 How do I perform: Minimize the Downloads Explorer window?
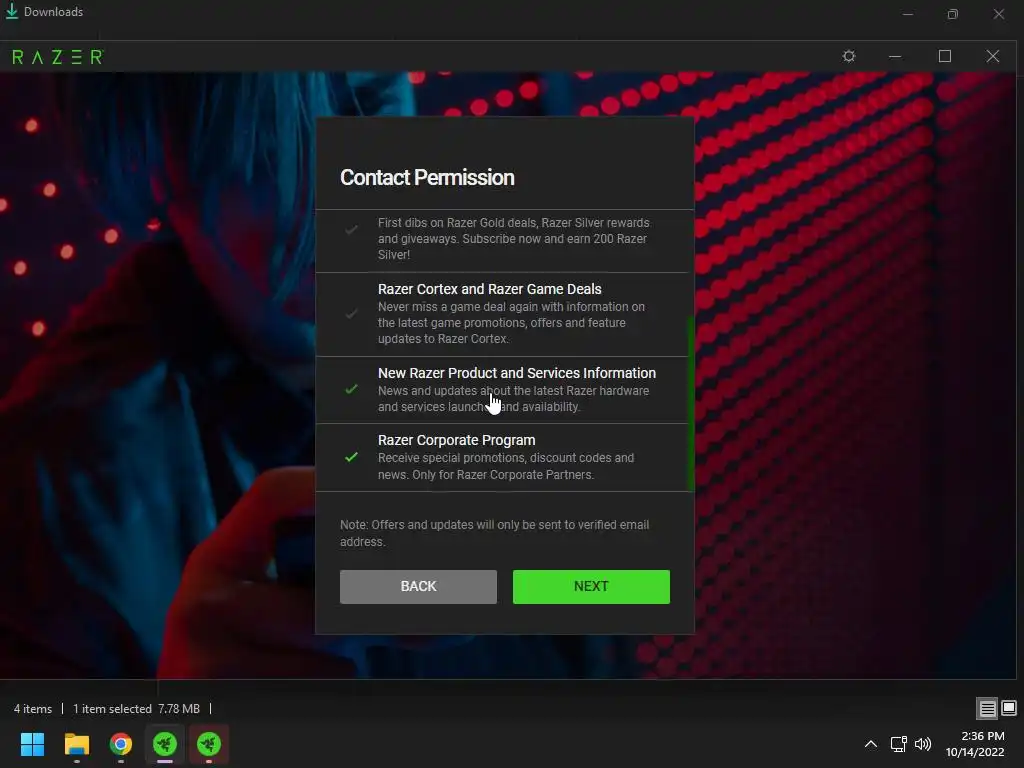click(908, 14)
